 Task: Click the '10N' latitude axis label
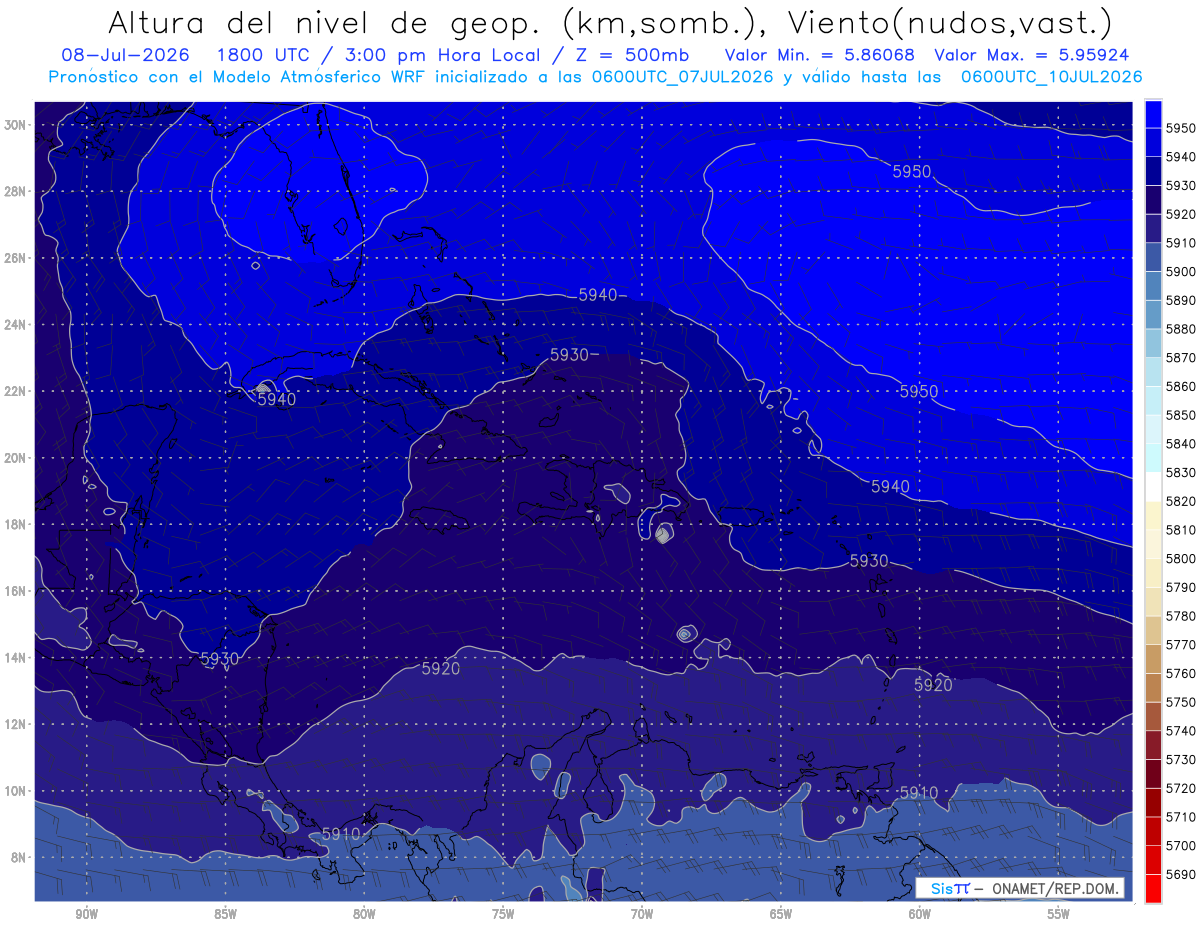16,790
